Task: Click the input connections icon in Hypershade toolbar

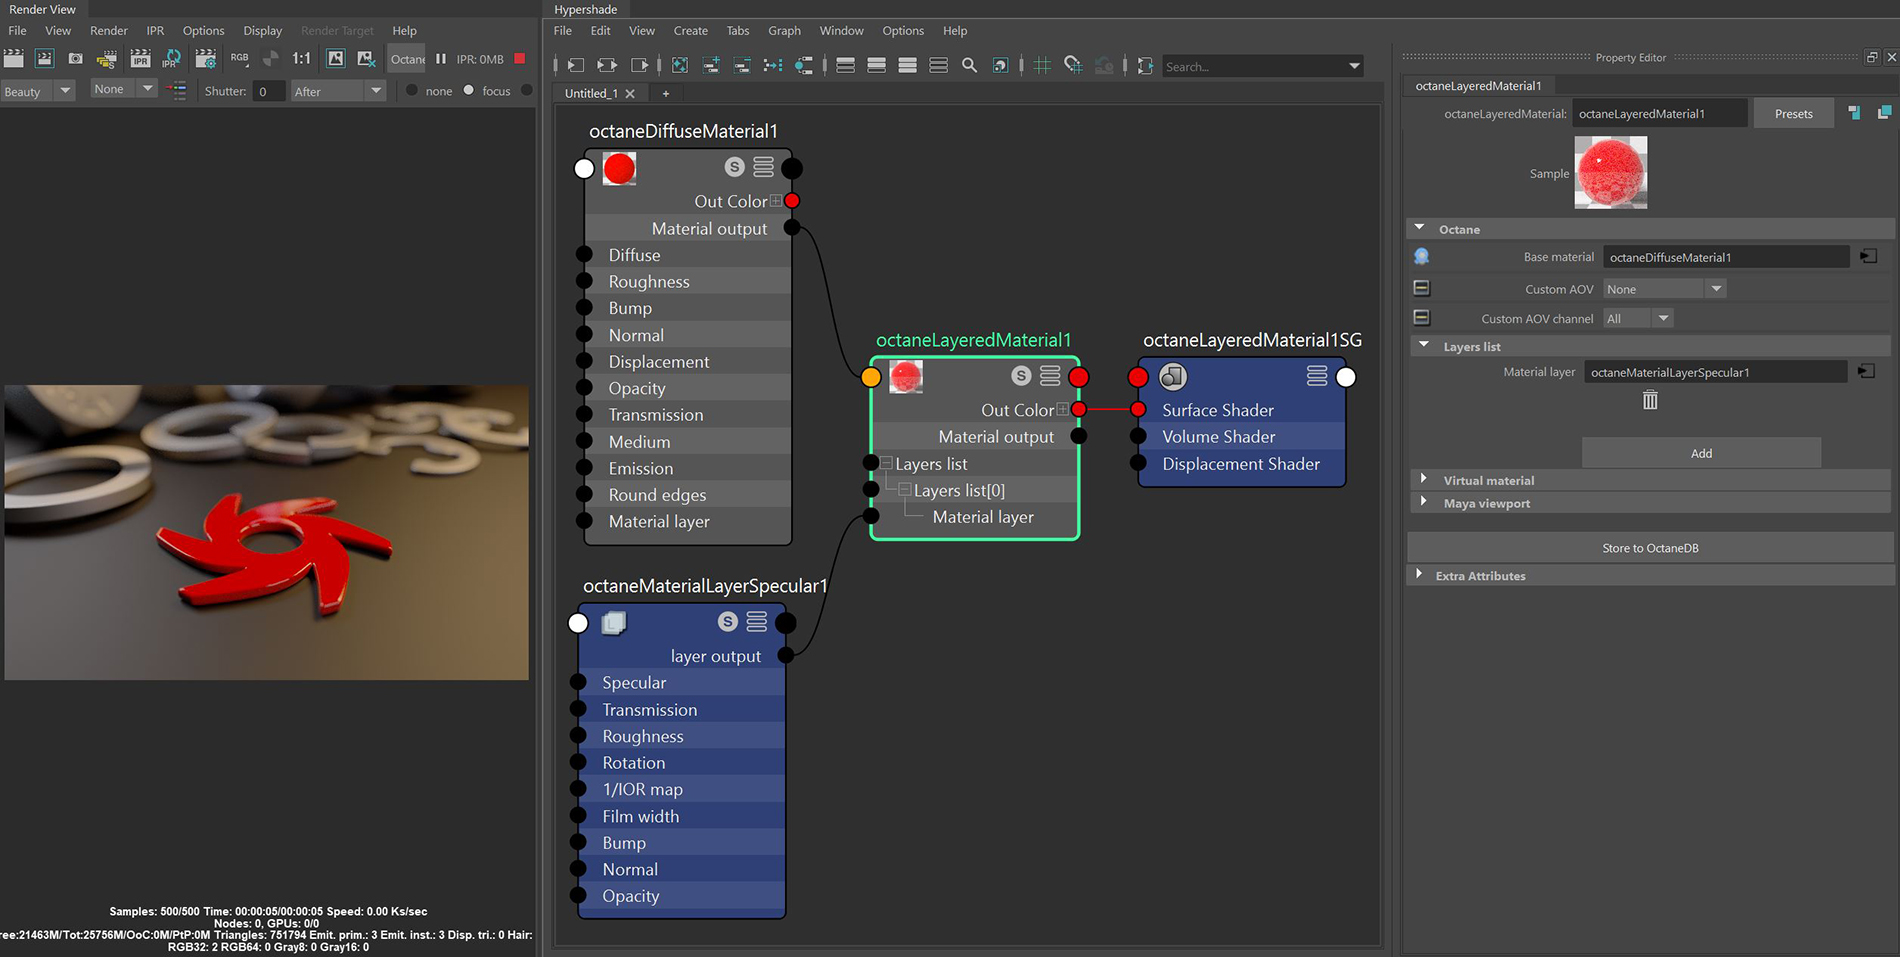Action: 575,65
